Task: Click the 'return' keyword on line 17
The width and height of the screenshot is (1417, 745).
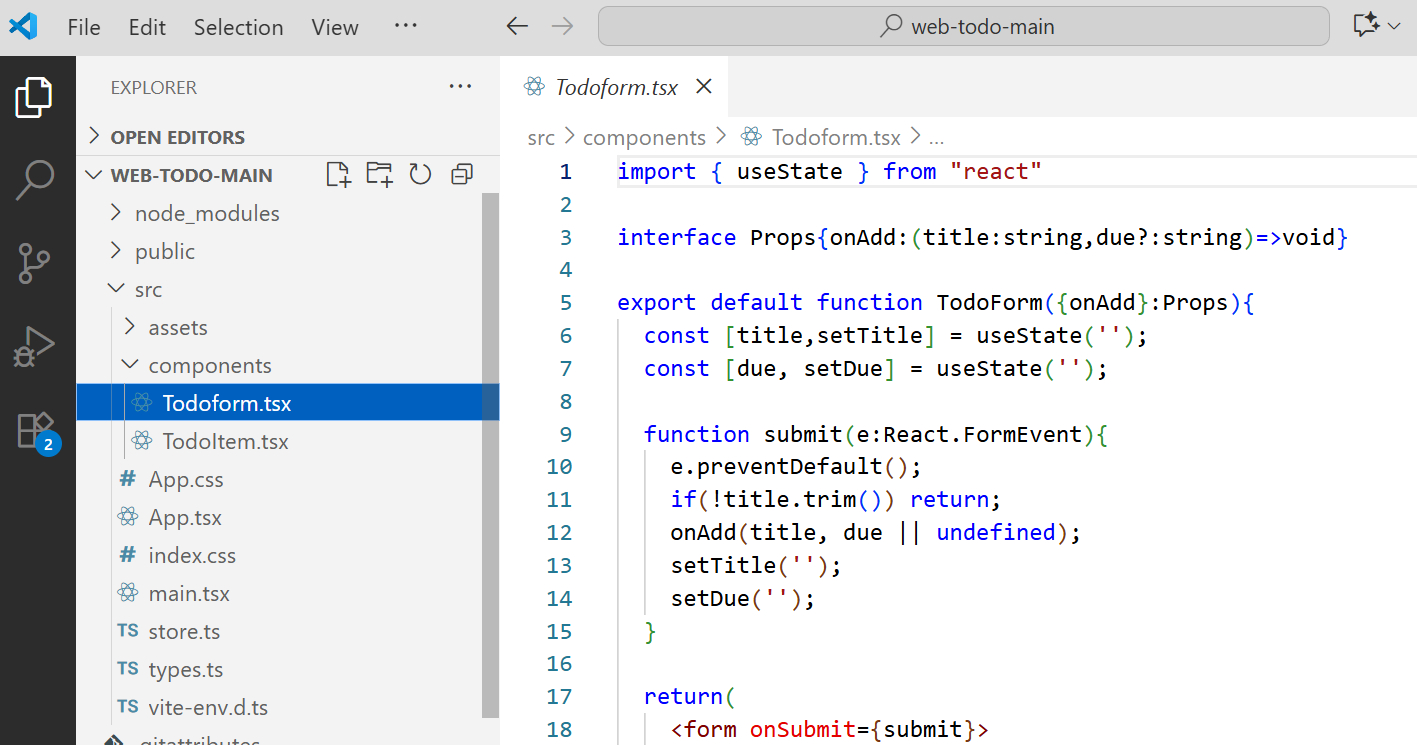Action: pos(684,696)
